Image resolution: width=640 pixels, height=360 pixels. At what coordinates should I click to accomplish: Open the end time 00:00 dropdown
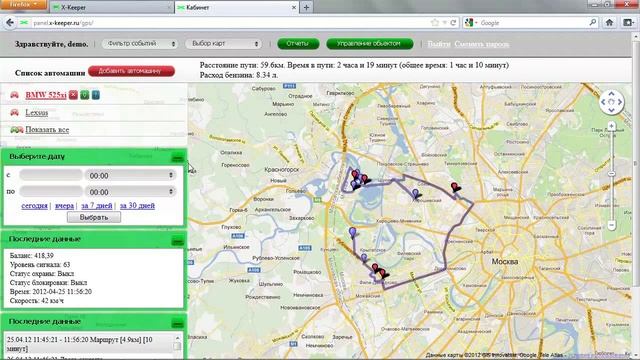click(130, 192)
